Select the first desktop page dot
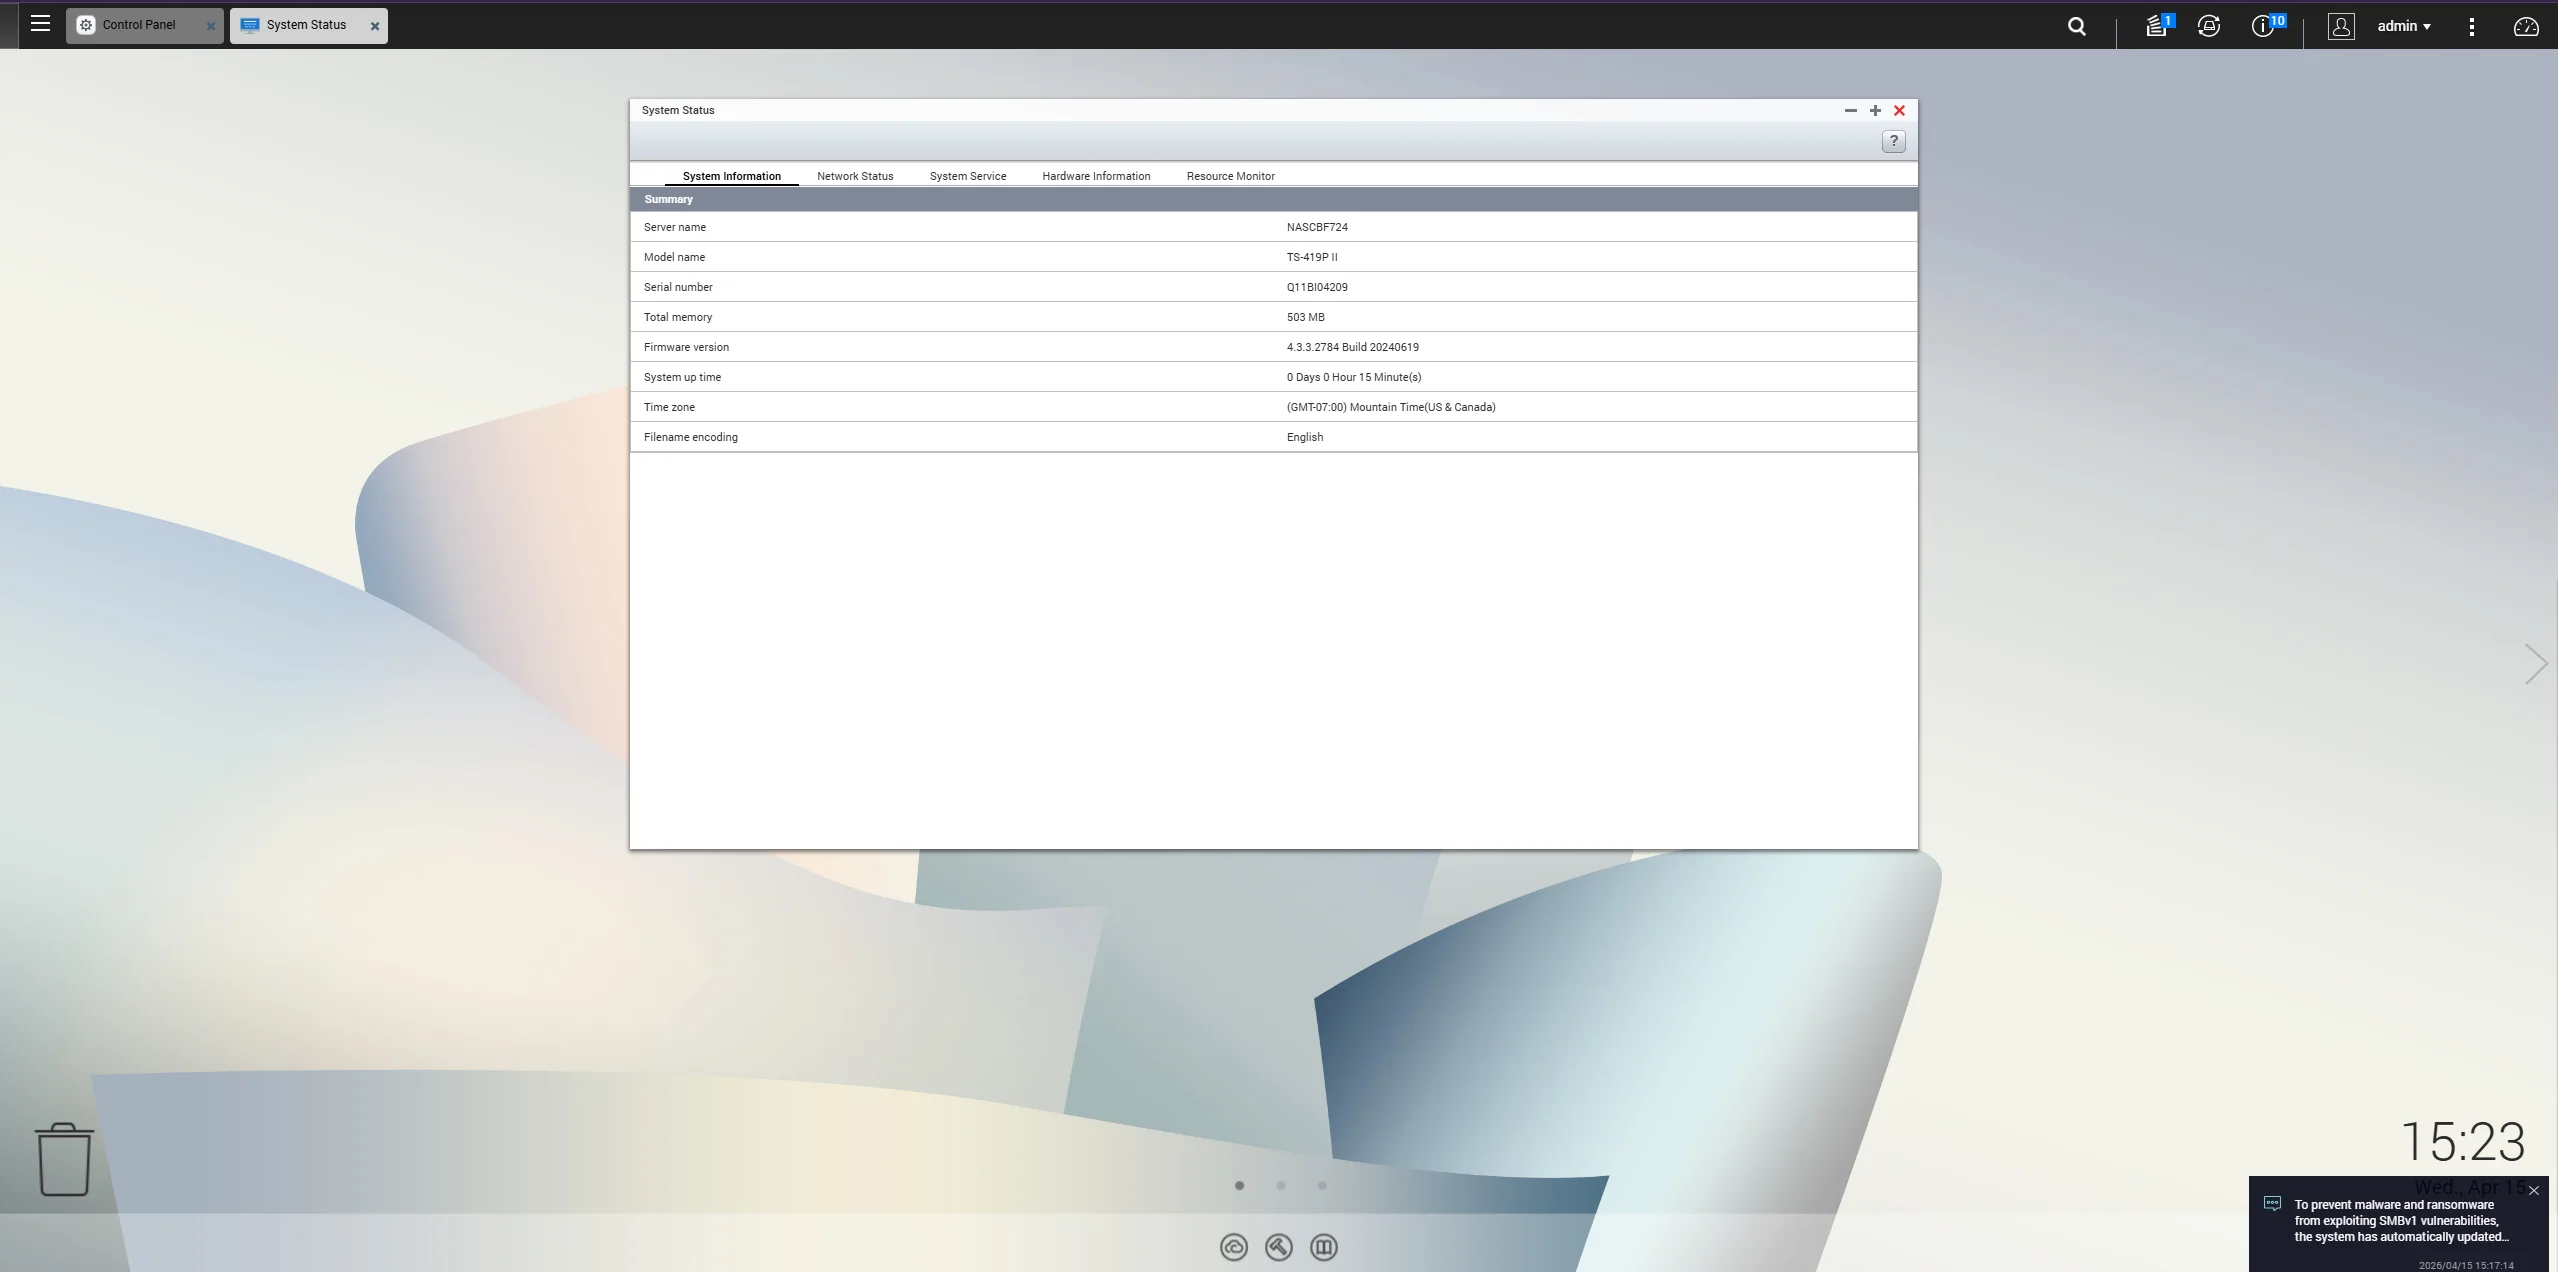2558x1272 pixels. [x=1239, y=1186]
